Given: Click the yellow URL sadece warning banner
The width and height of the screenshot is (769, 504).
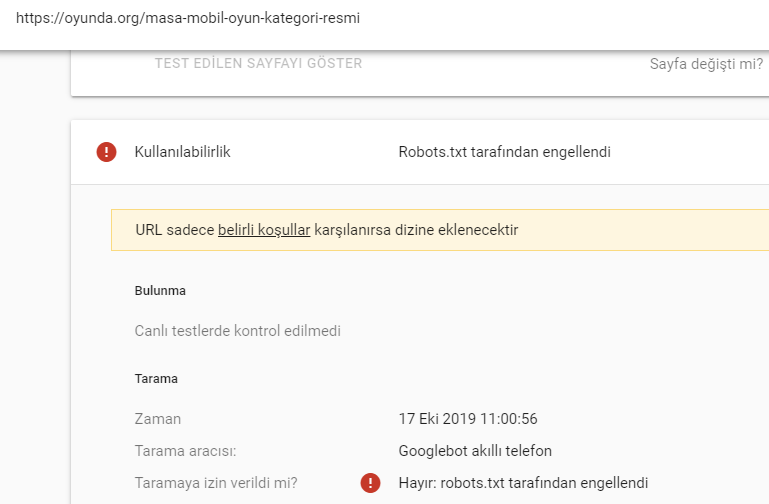Looking at the screenshot, I should [x=440, y=230].
